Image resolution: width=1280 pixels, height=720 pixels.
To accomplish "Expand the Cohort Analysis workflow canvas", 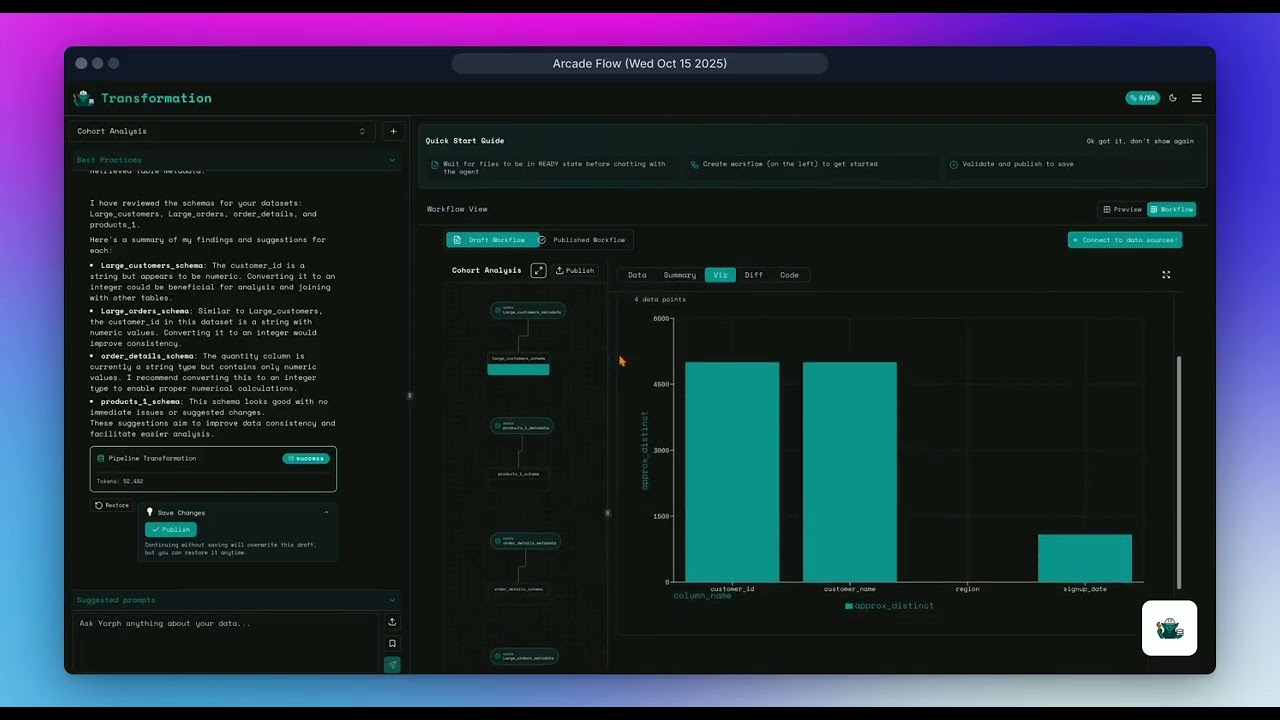I will click(538, 270).
